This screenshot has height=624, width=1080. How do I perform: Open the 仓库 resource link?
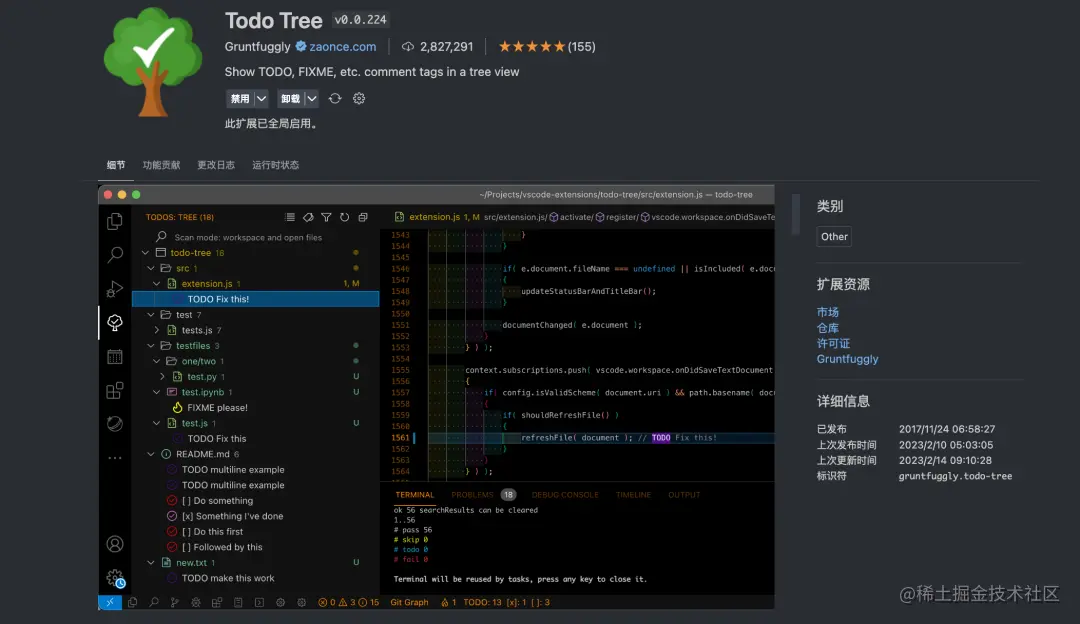[827, 328]
